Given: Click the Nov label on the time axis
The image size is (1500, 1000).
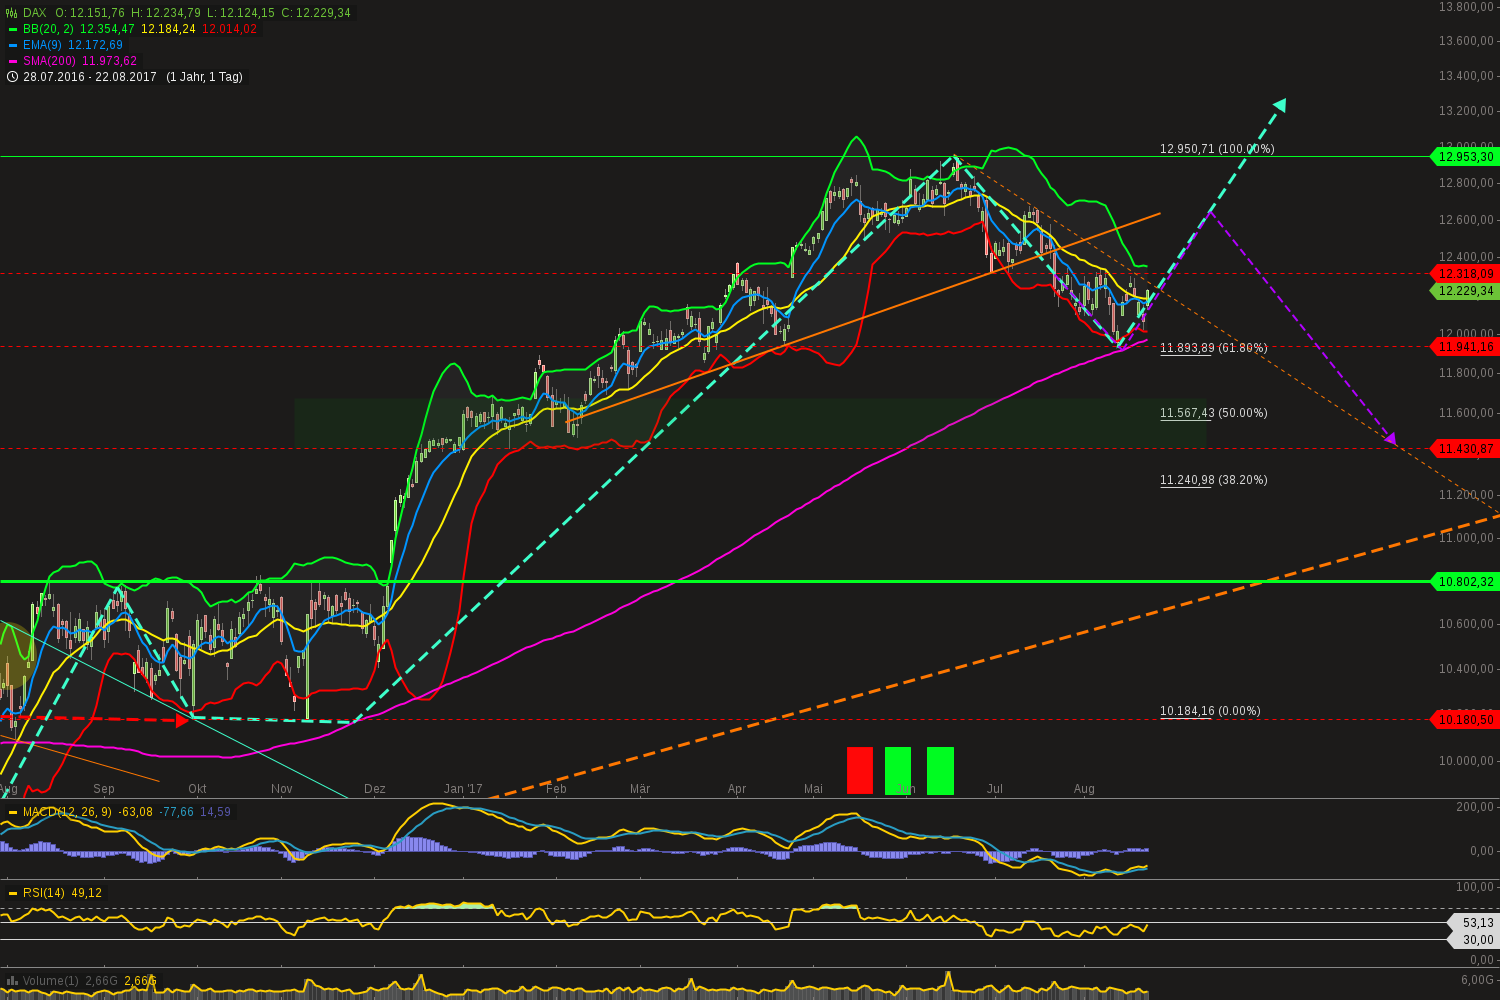Looking at the screenshot, I should click(282, 789).
